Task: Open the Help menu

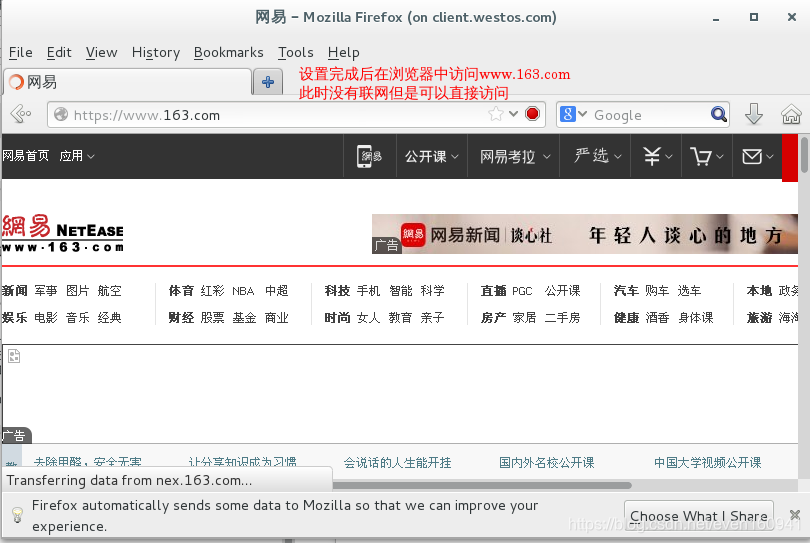Action: tap(344, 53)
